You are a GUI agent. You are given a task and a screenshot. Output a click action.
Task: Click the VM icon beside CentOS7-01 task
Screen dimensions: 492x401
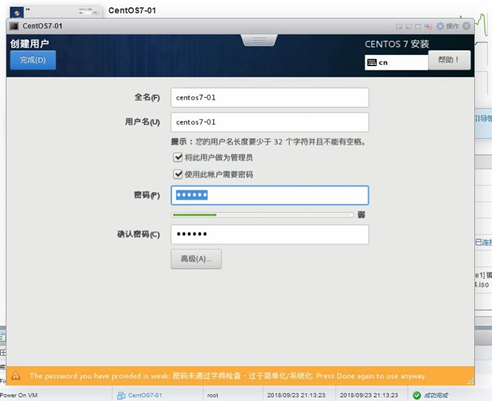pyautogui.click(x=121, y=396)
